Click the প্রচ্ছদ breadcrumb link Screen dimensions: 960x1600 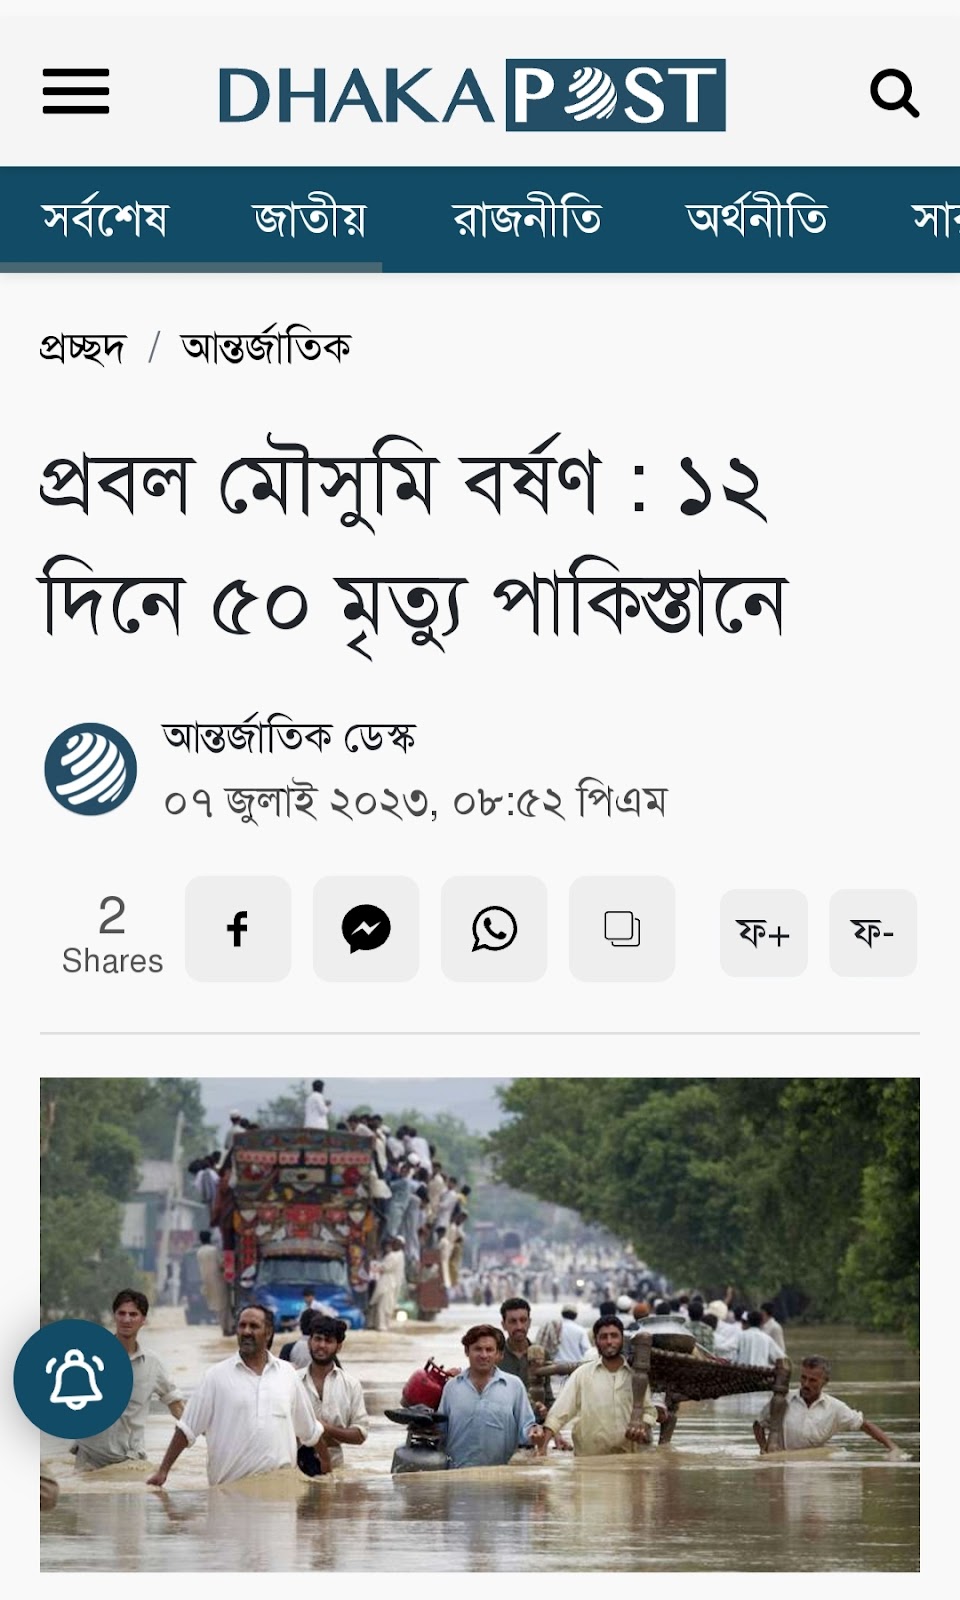tap(83, 348)
